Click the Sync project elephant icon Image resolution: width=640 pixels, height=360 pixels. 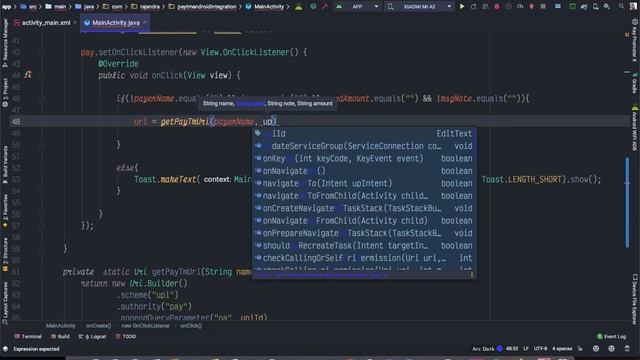pyautogui.click(x=584, y=7)
